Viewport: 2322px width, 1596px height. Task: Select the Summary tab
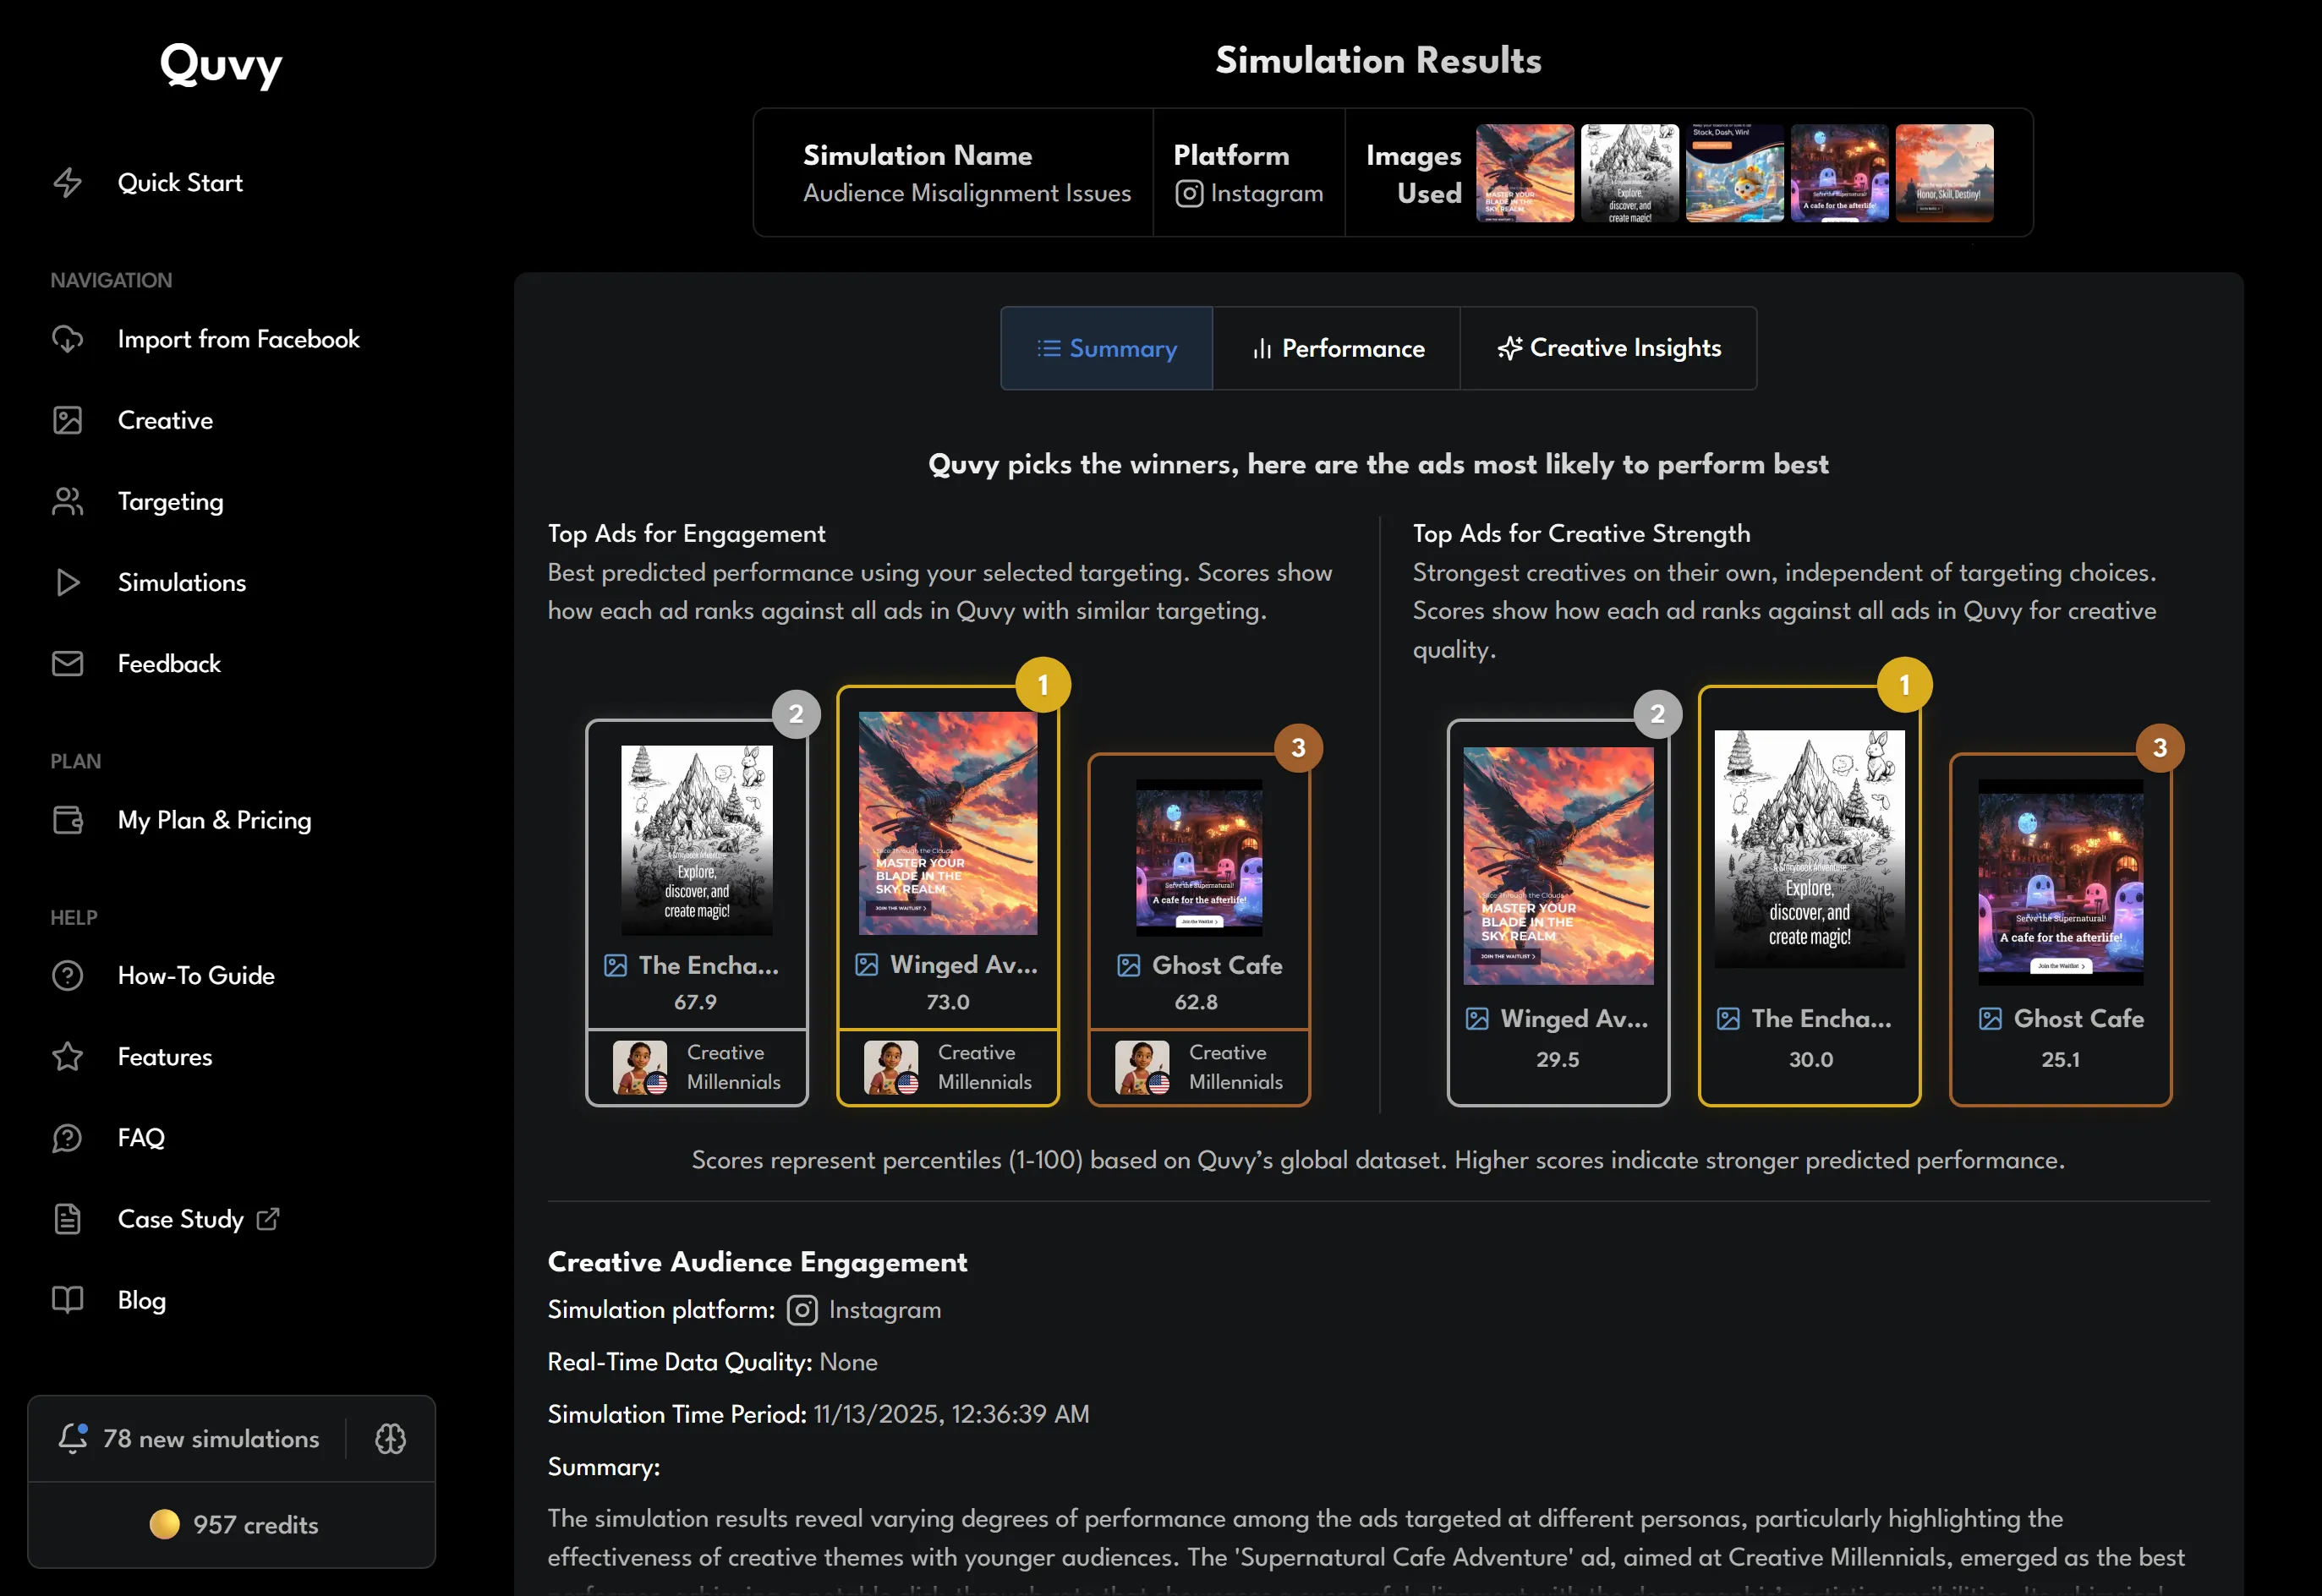(1106, 348)
